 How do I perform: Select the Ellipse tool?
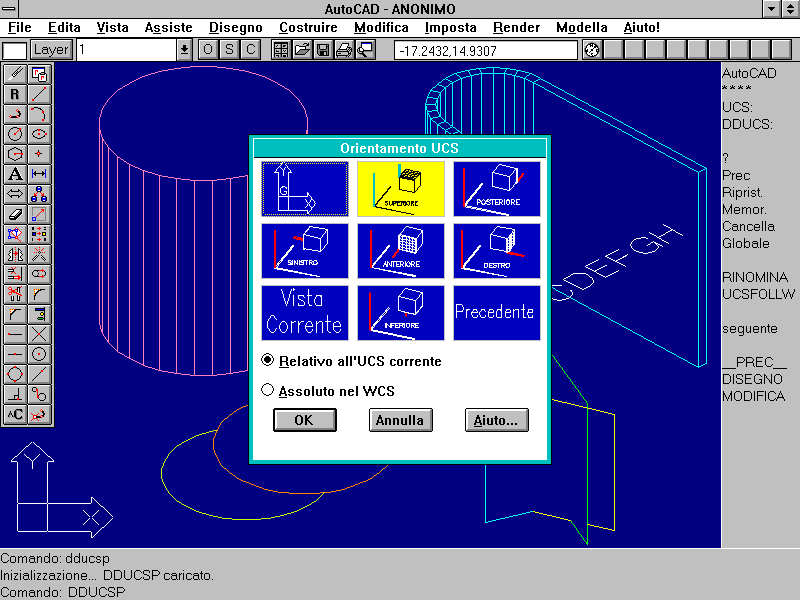point(39,134)
